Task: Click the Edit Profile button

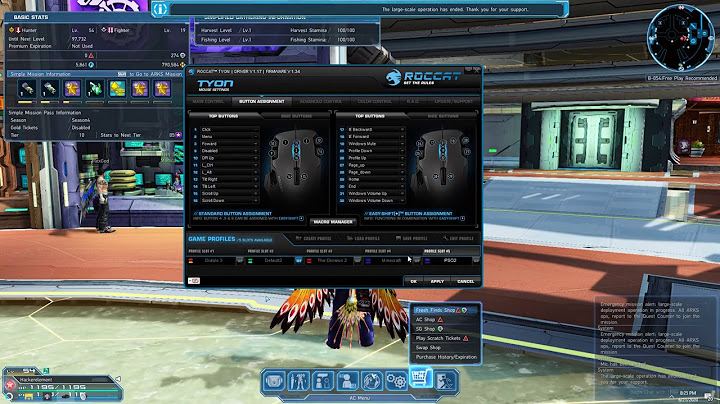Action: [458, 238]
